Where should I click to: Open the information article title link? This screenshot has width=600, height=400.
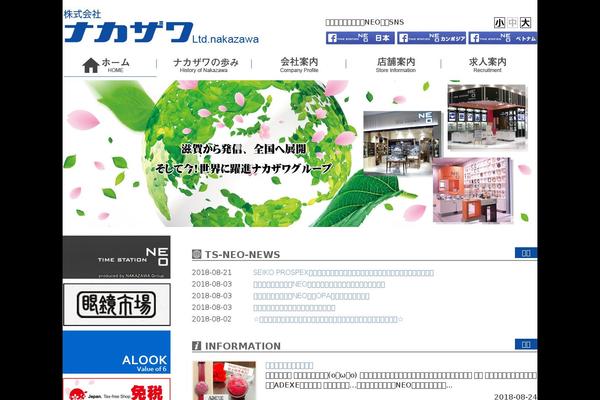click(289, 366)
